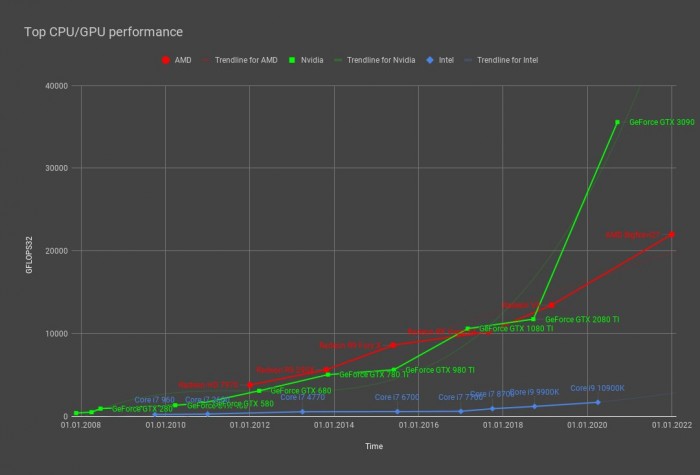Click the GeForce GTX 2080 Ti green marker
This screenshot has width=700, height=475.
tap(533, 319)
